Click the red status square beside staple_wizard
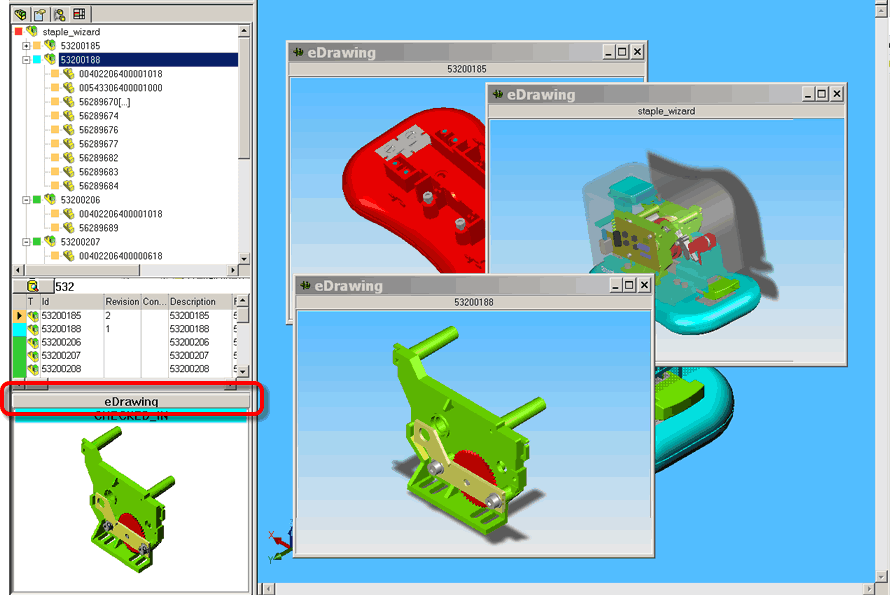Image resolution: width=890 pixels, height=595 pixels. coord(19,31)
